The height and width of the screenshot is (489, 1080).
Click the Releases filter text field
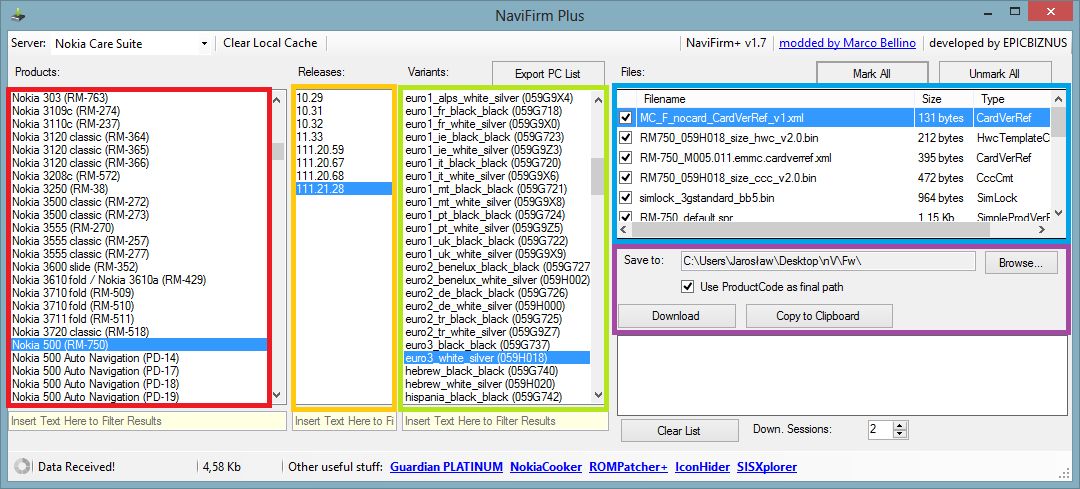(344, 421)
